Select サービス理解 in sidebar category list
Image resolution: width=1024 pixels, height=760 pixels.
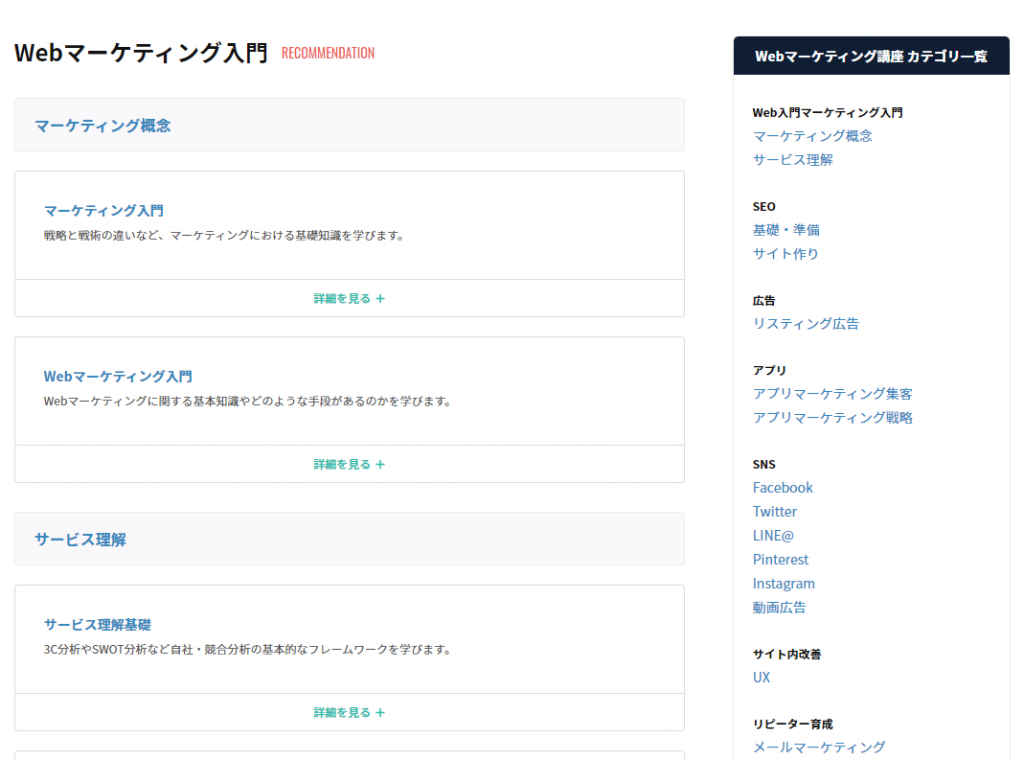(x=793, y=160)
